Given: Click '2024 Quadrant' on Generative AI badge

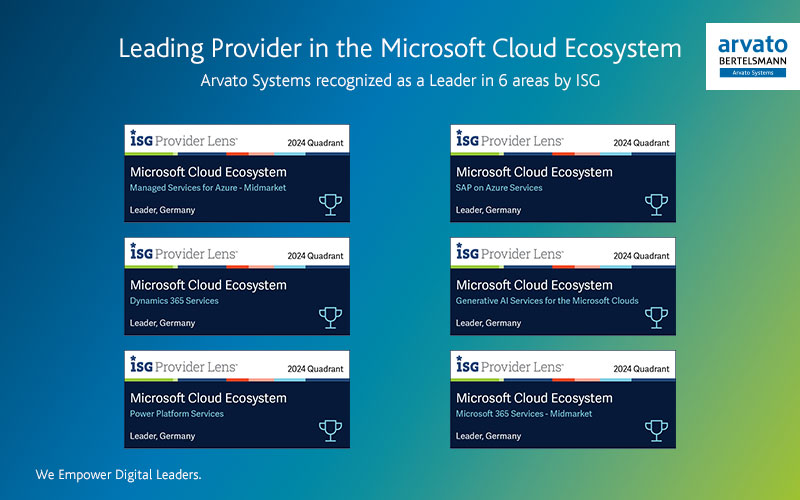Looking at the screenshot, I should pos(641,256).
